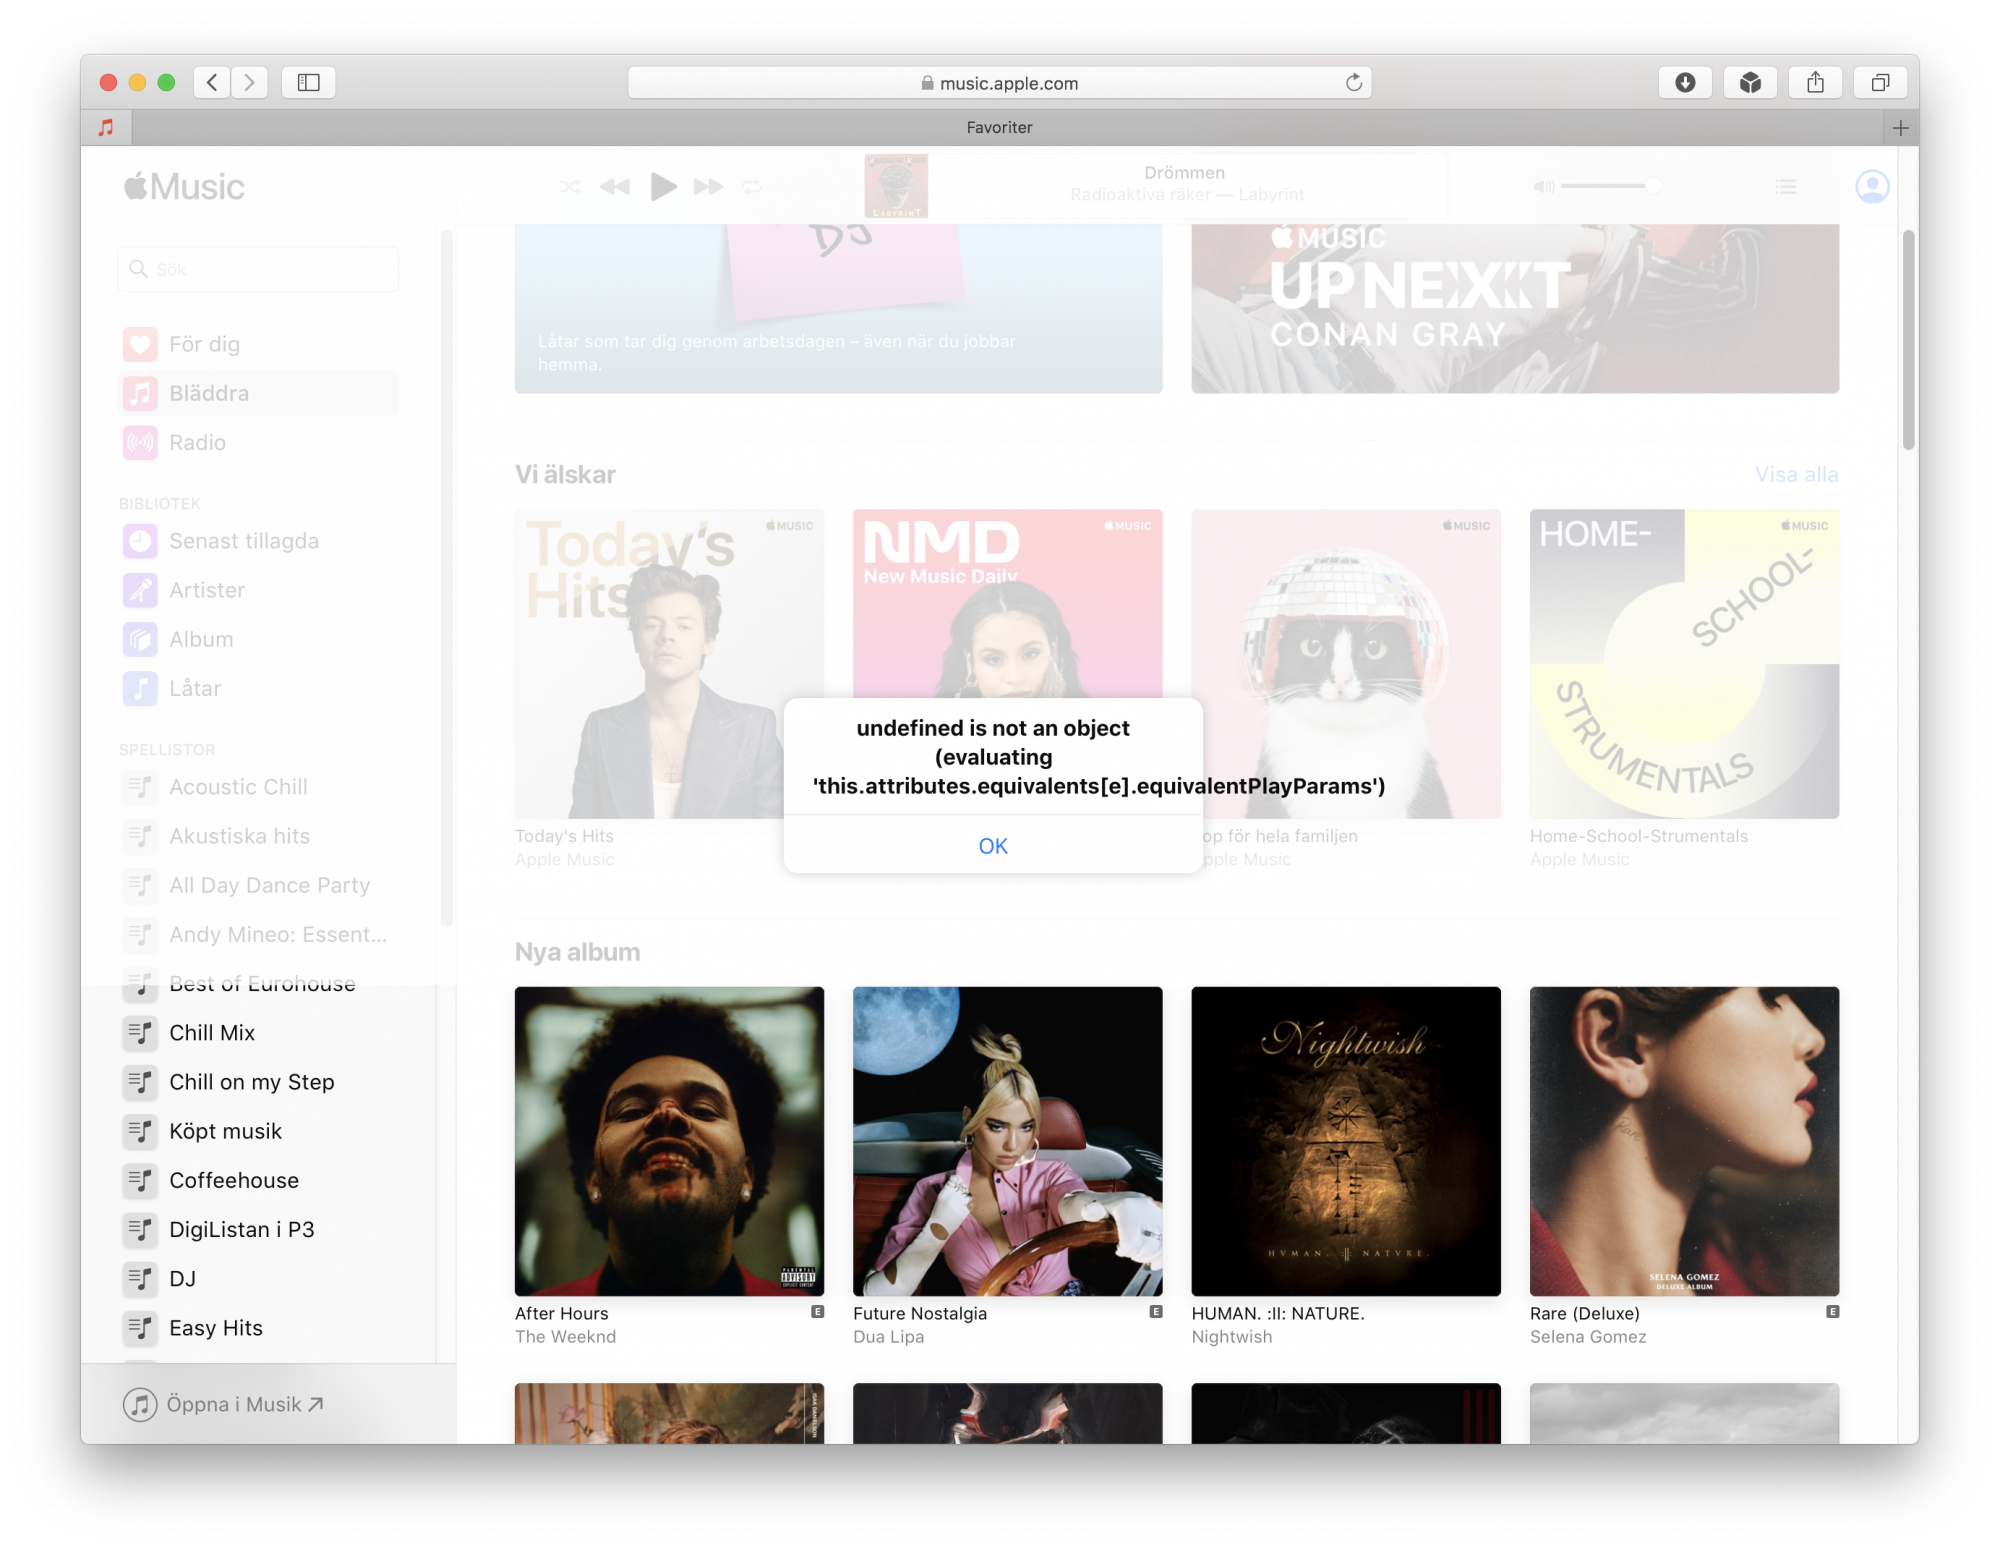The height and width of the screenshot is (1551, 2000).
Task: Open the playing next queue list
Action: coord(1786,187)
